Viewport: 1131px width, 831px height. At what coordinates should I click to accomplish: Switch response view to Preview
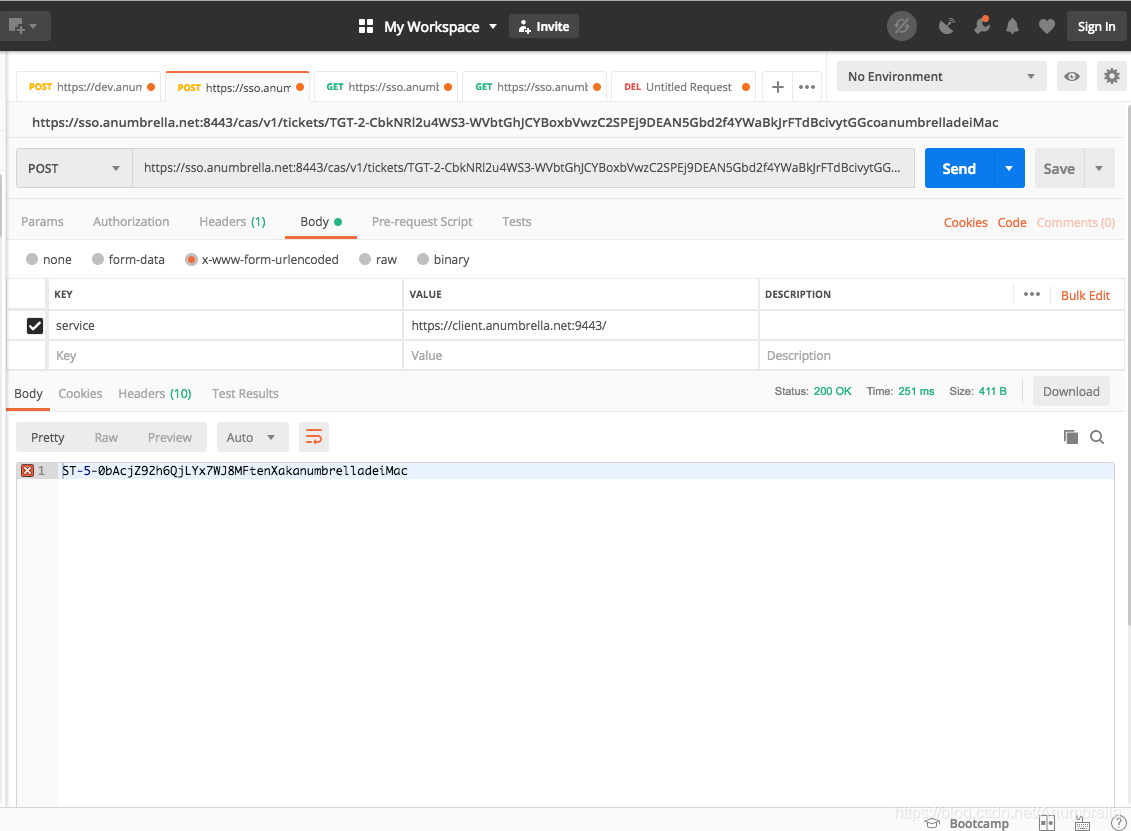point(170,437)
